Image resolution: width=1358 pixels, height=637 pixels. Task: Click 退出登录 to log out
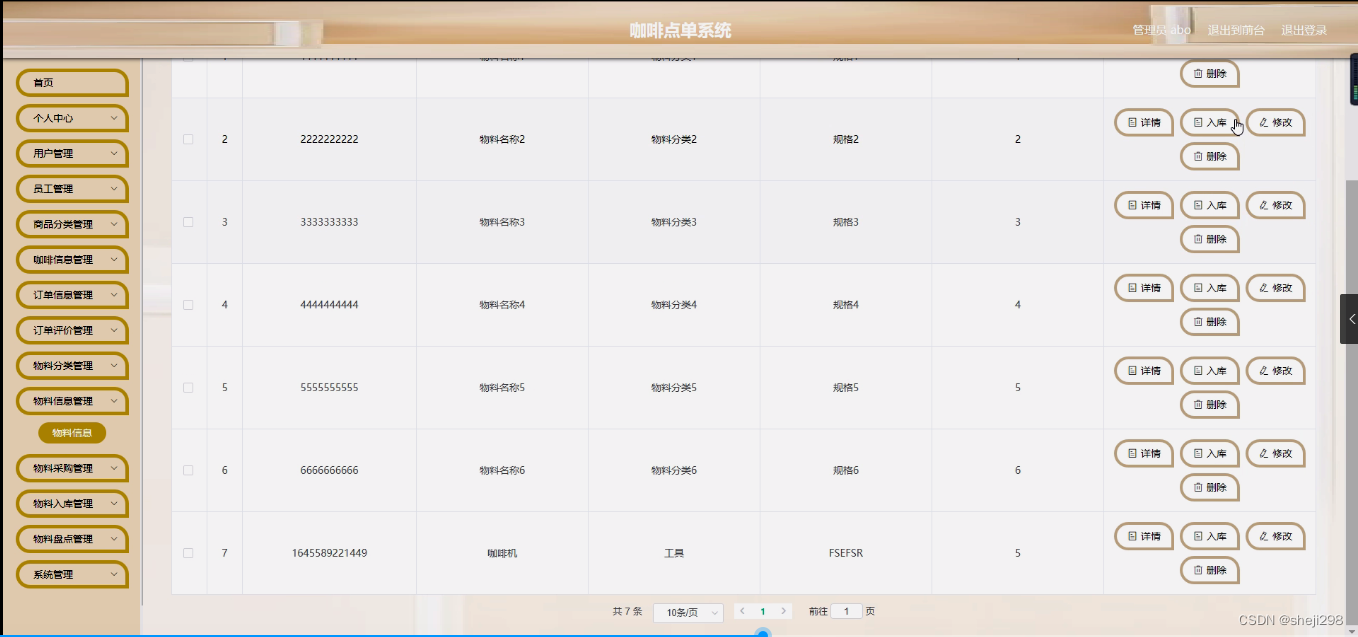point(1302,29)
